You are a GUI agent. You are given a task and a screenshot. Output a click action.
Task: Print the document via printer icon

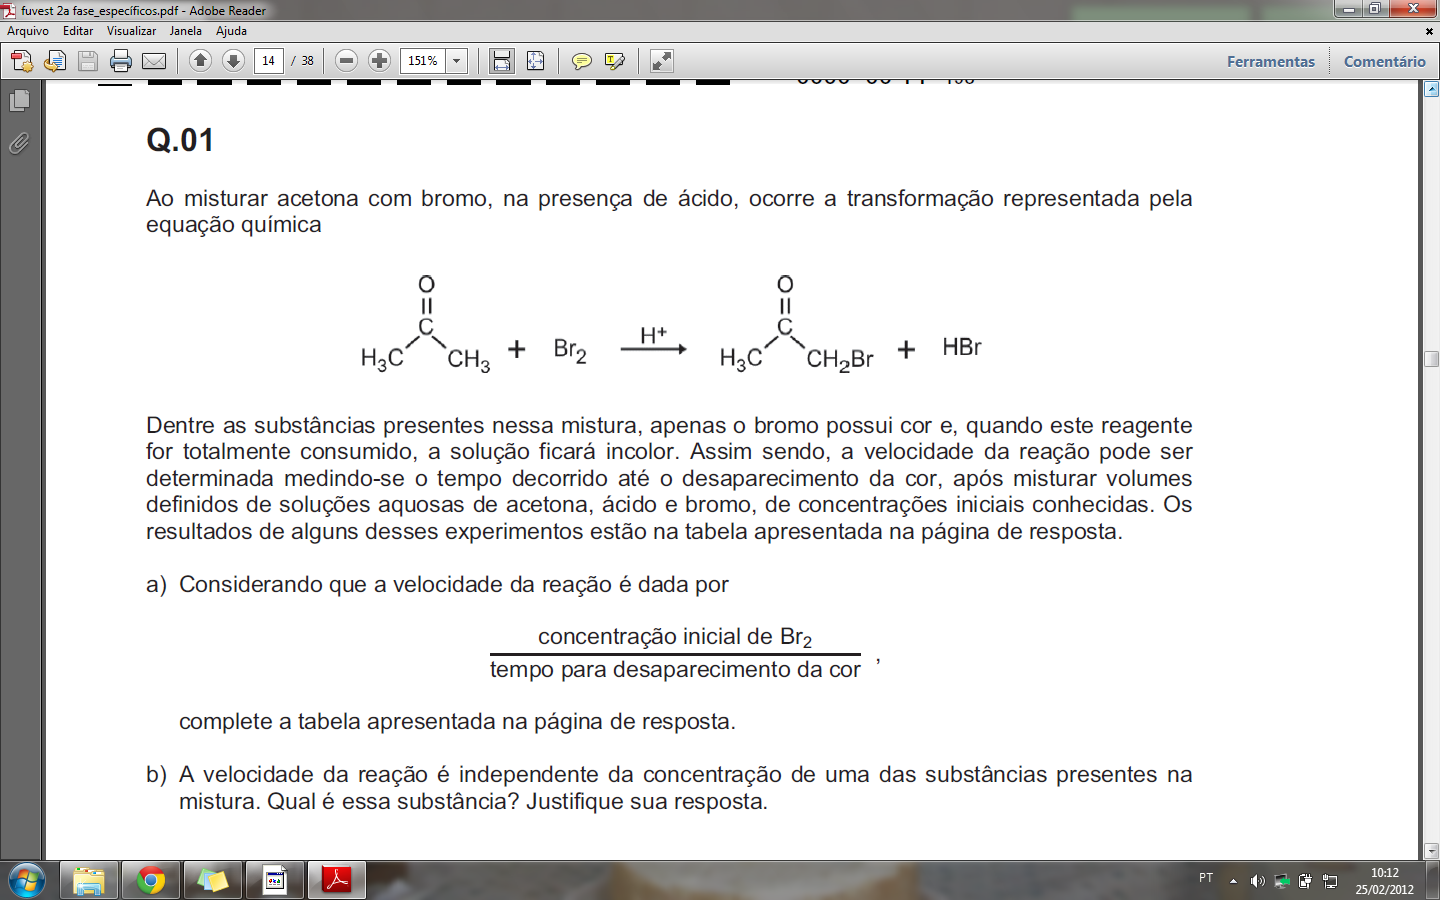[x=121, y=61]
